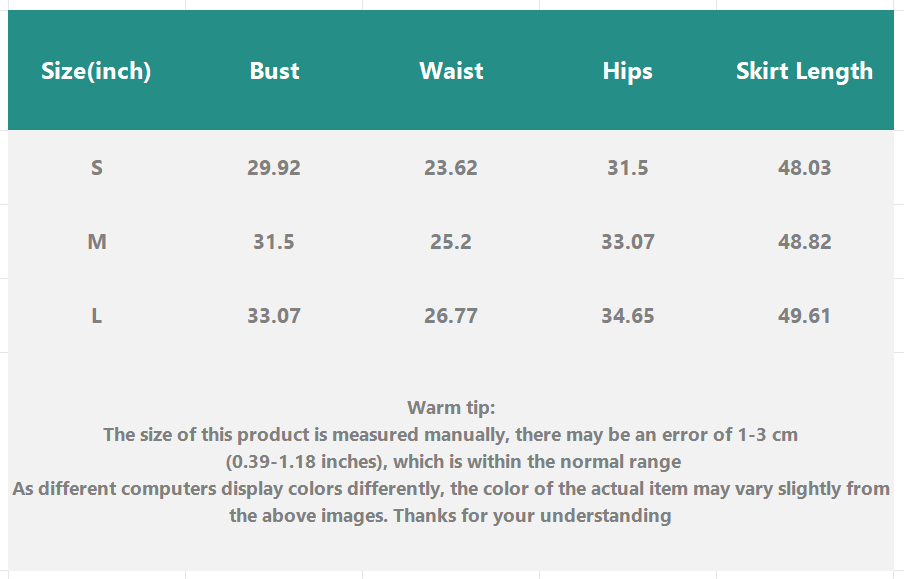Screen dimensions: 904x579
Task: Select the waist value 26.77
Action: coord(451,316)
